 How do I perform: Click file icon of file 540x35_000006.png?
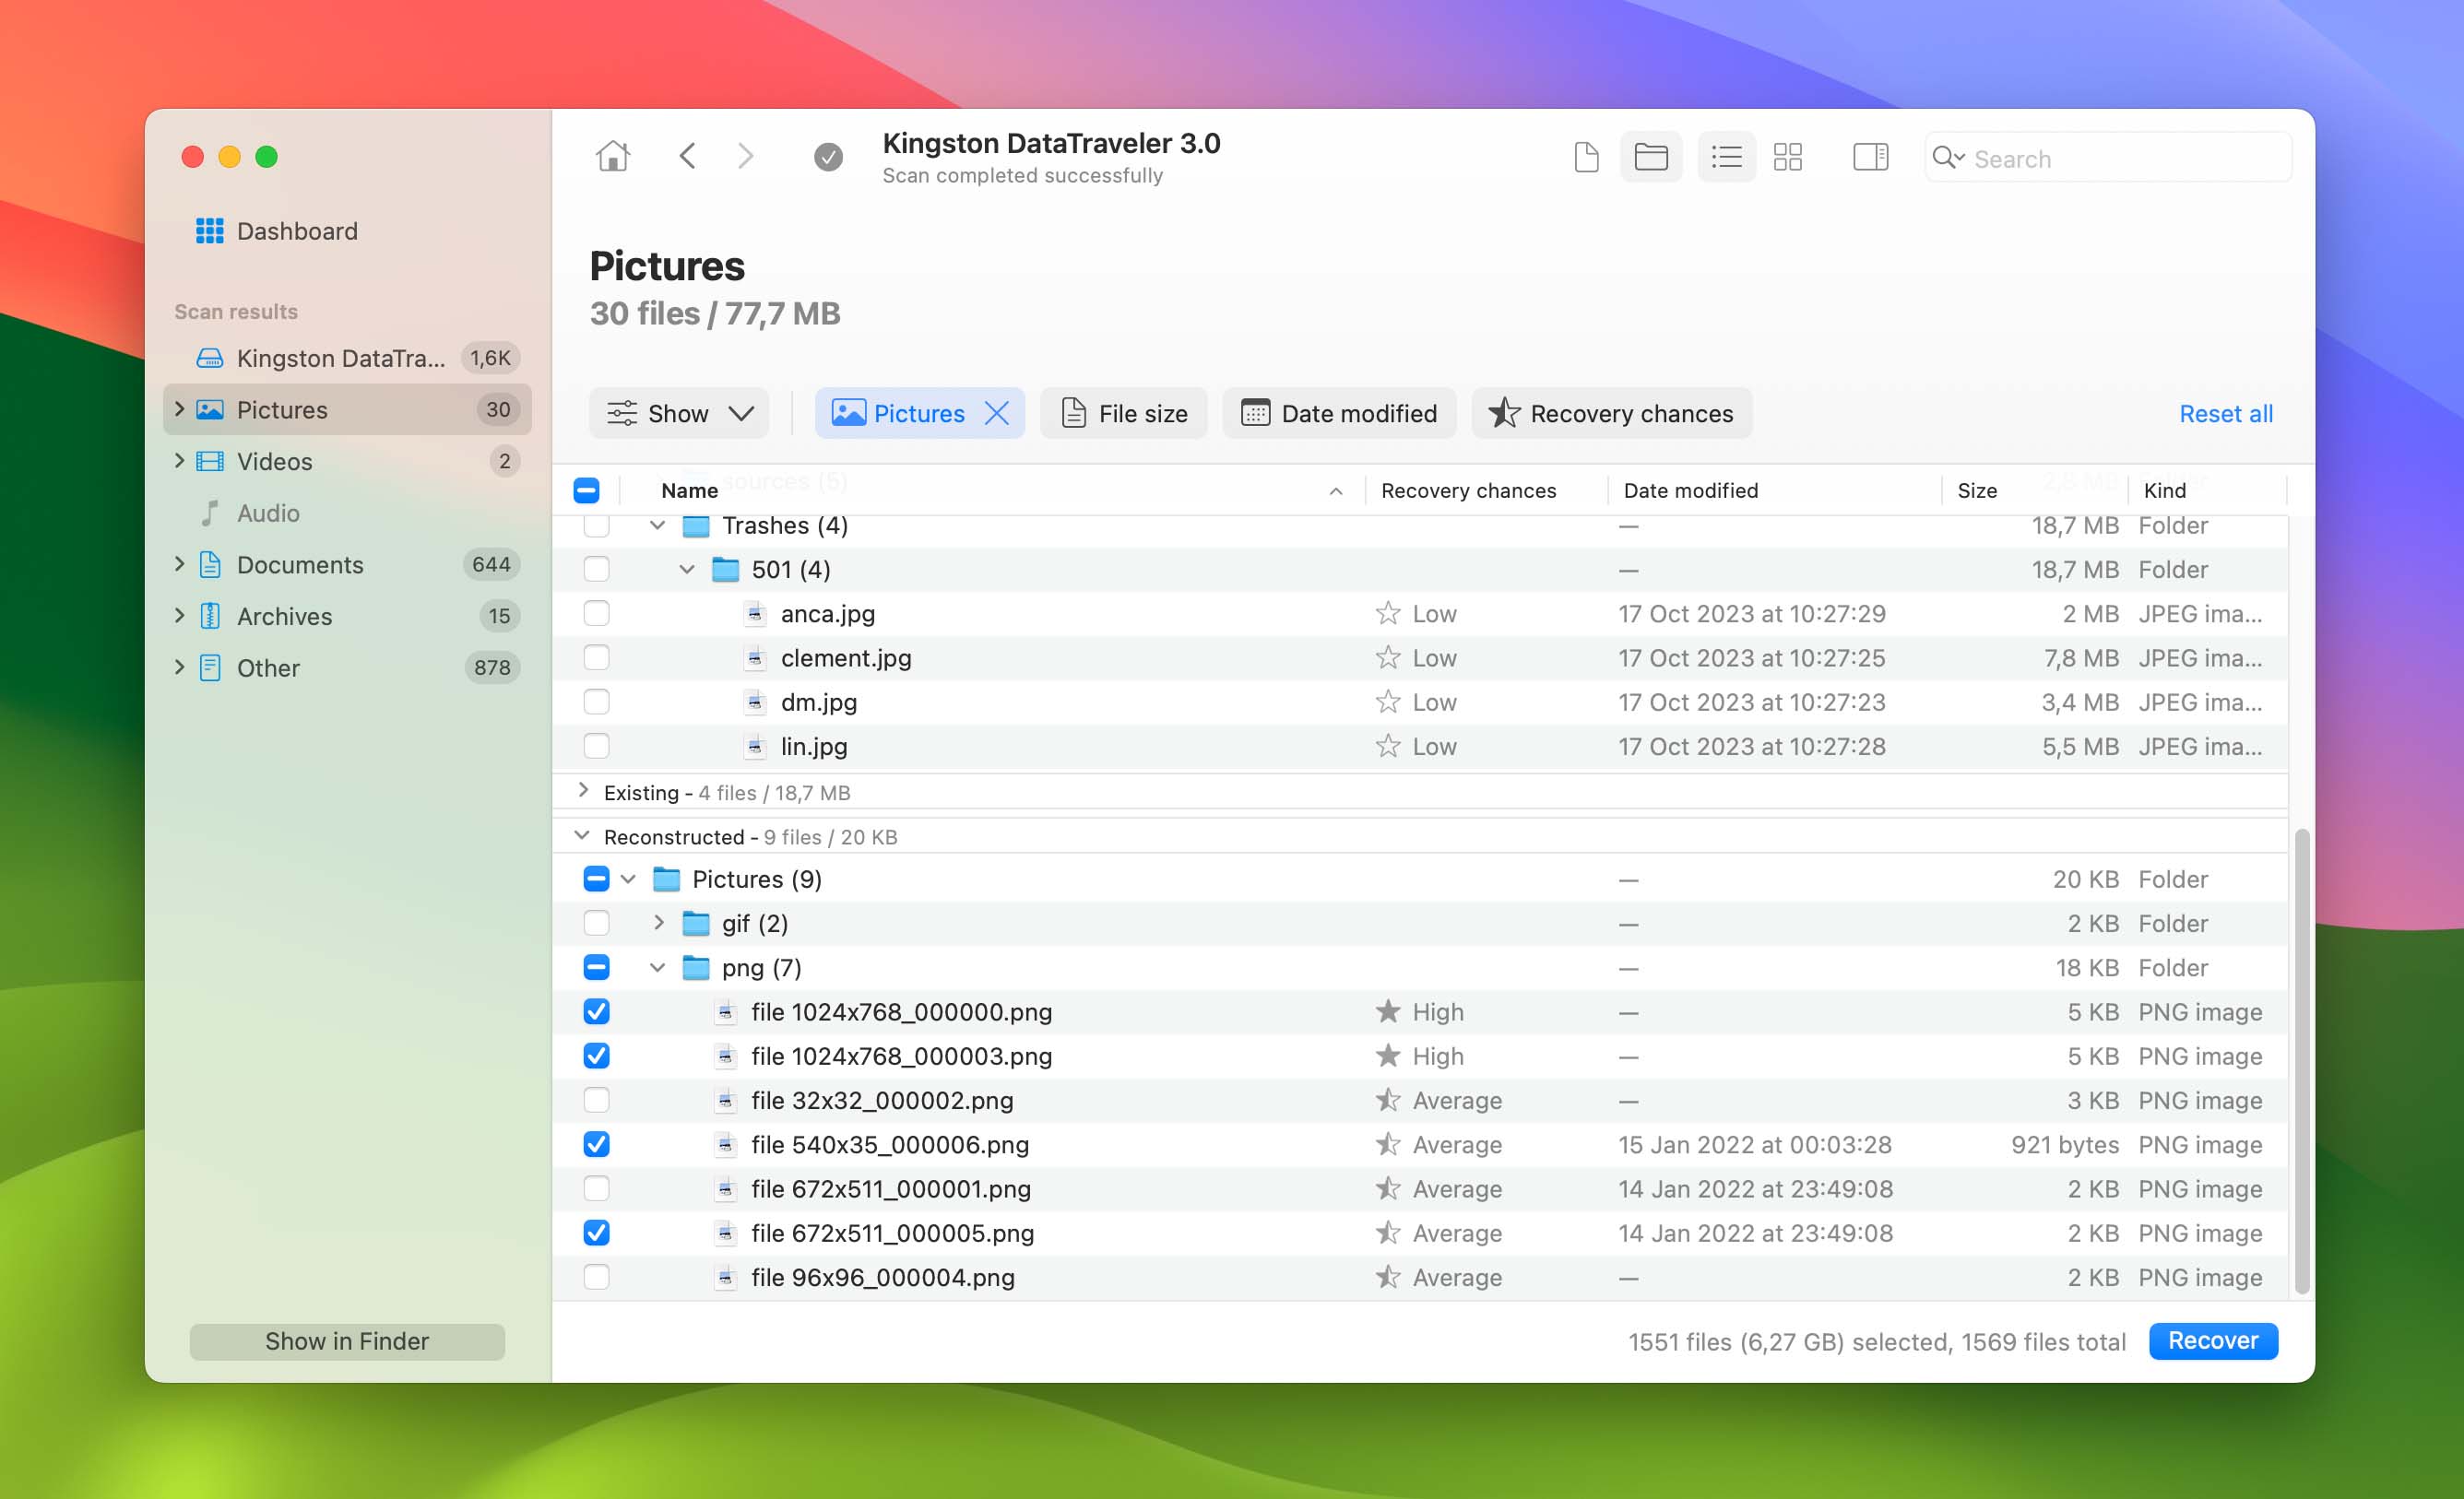(726, 1144)
